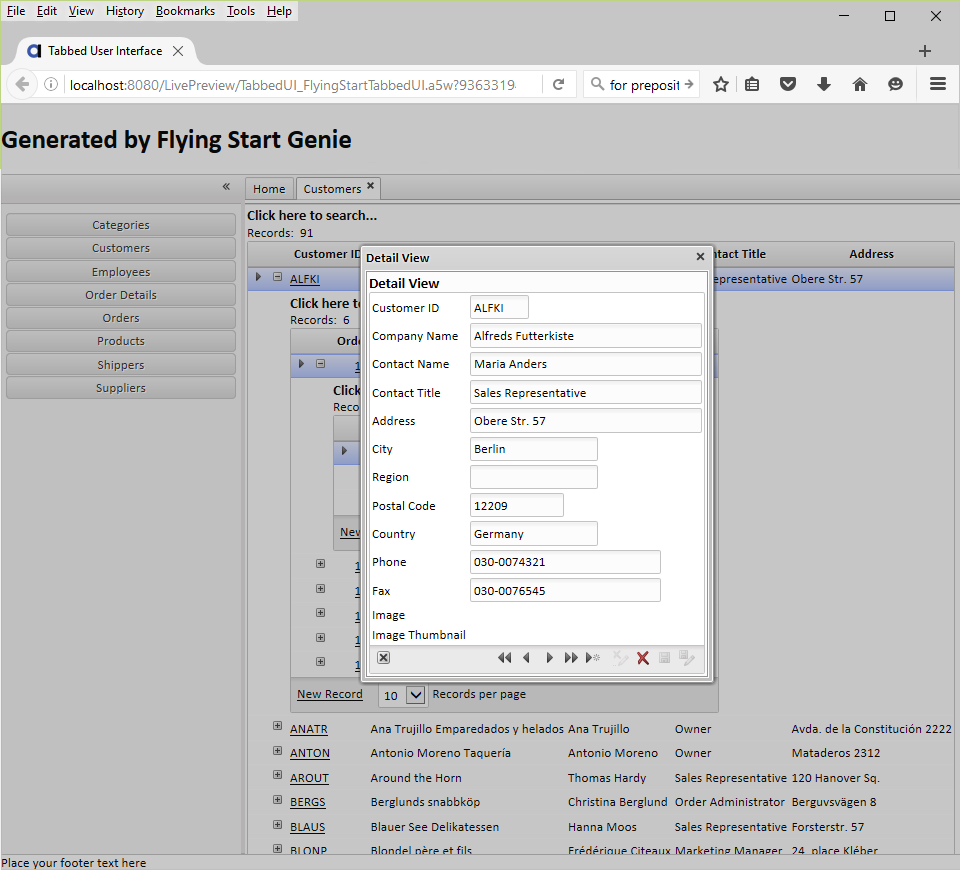This screenshot has width=960, height=870.
Task: Open the browser hamburger menu
Action: (x=938, y=84)
